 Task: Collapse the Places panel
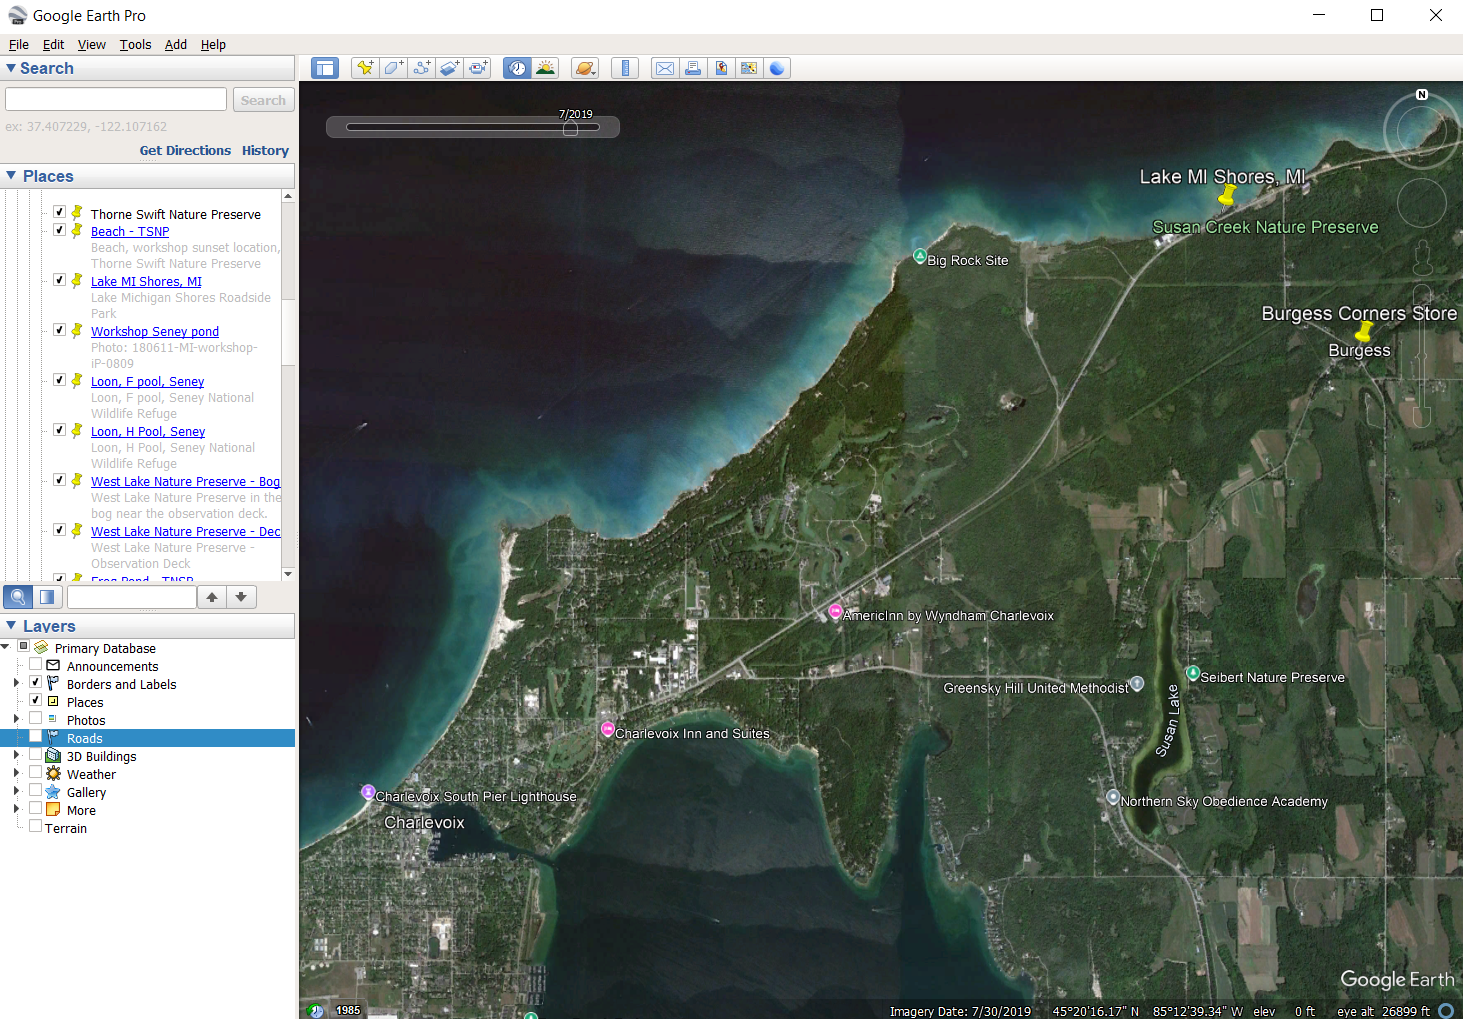(x=11, y=176)
